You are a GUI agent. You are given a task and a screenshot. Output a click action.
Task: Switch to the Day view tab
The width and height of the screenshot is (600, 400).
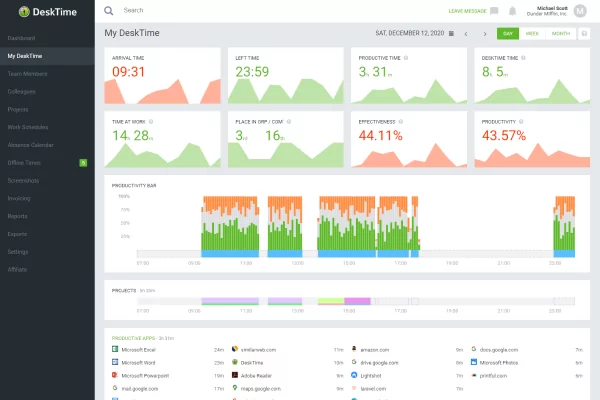tap(508, 34)
